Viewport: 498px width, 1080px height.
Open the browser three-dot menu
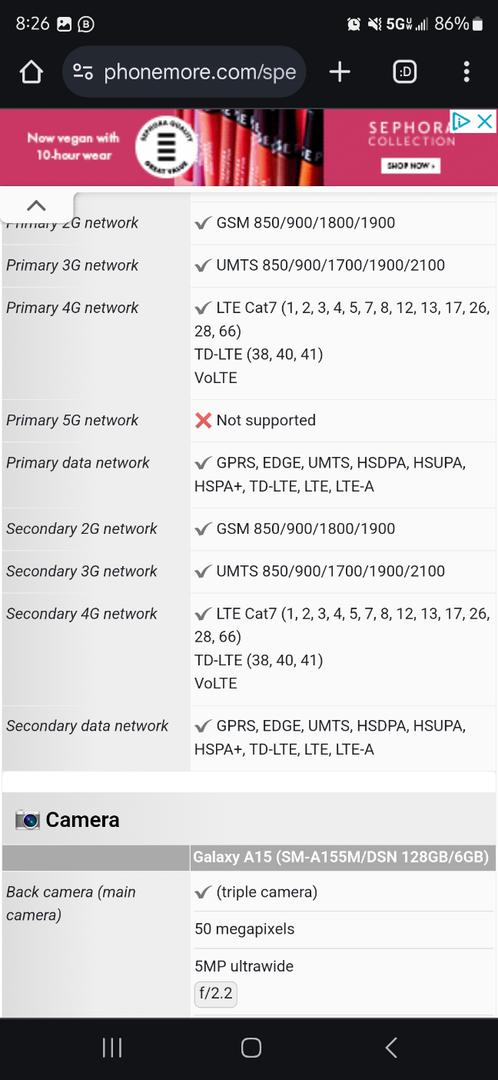click(466, 72)
